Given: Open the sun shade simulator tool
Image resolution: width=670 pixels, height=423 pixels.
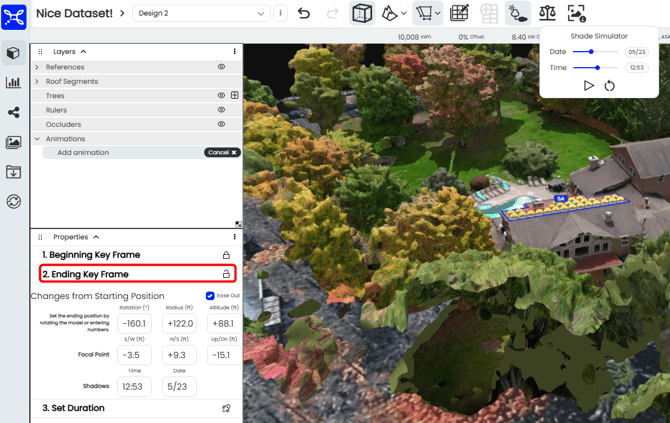Looking at the screenshot, I should coord(517,13).
